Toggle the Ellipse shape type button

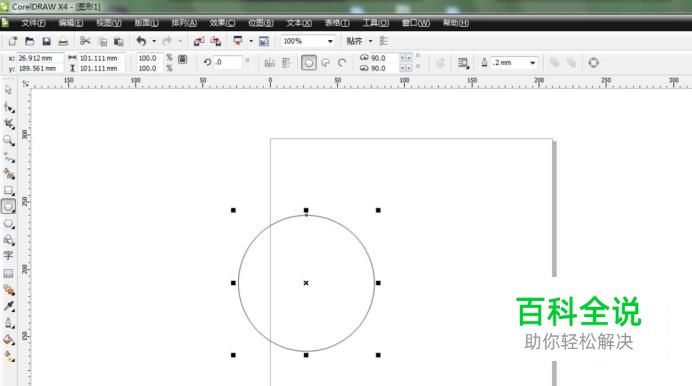point(308,63)
